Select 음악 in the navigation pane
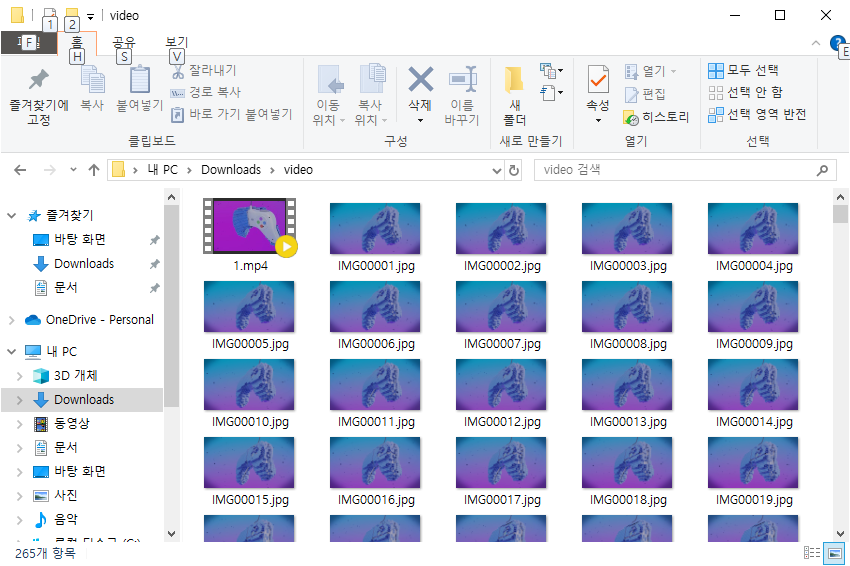 click(65, 519)
